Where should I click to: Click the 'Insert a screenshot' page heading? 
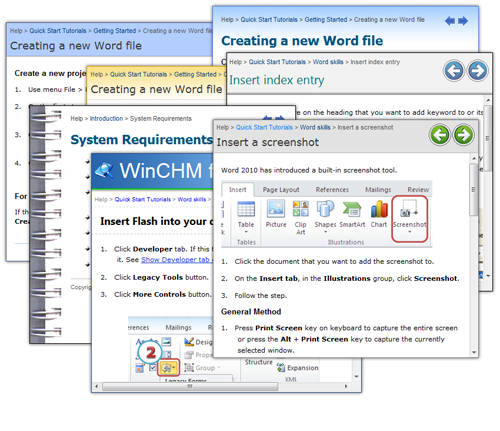(x=268, y=142)
